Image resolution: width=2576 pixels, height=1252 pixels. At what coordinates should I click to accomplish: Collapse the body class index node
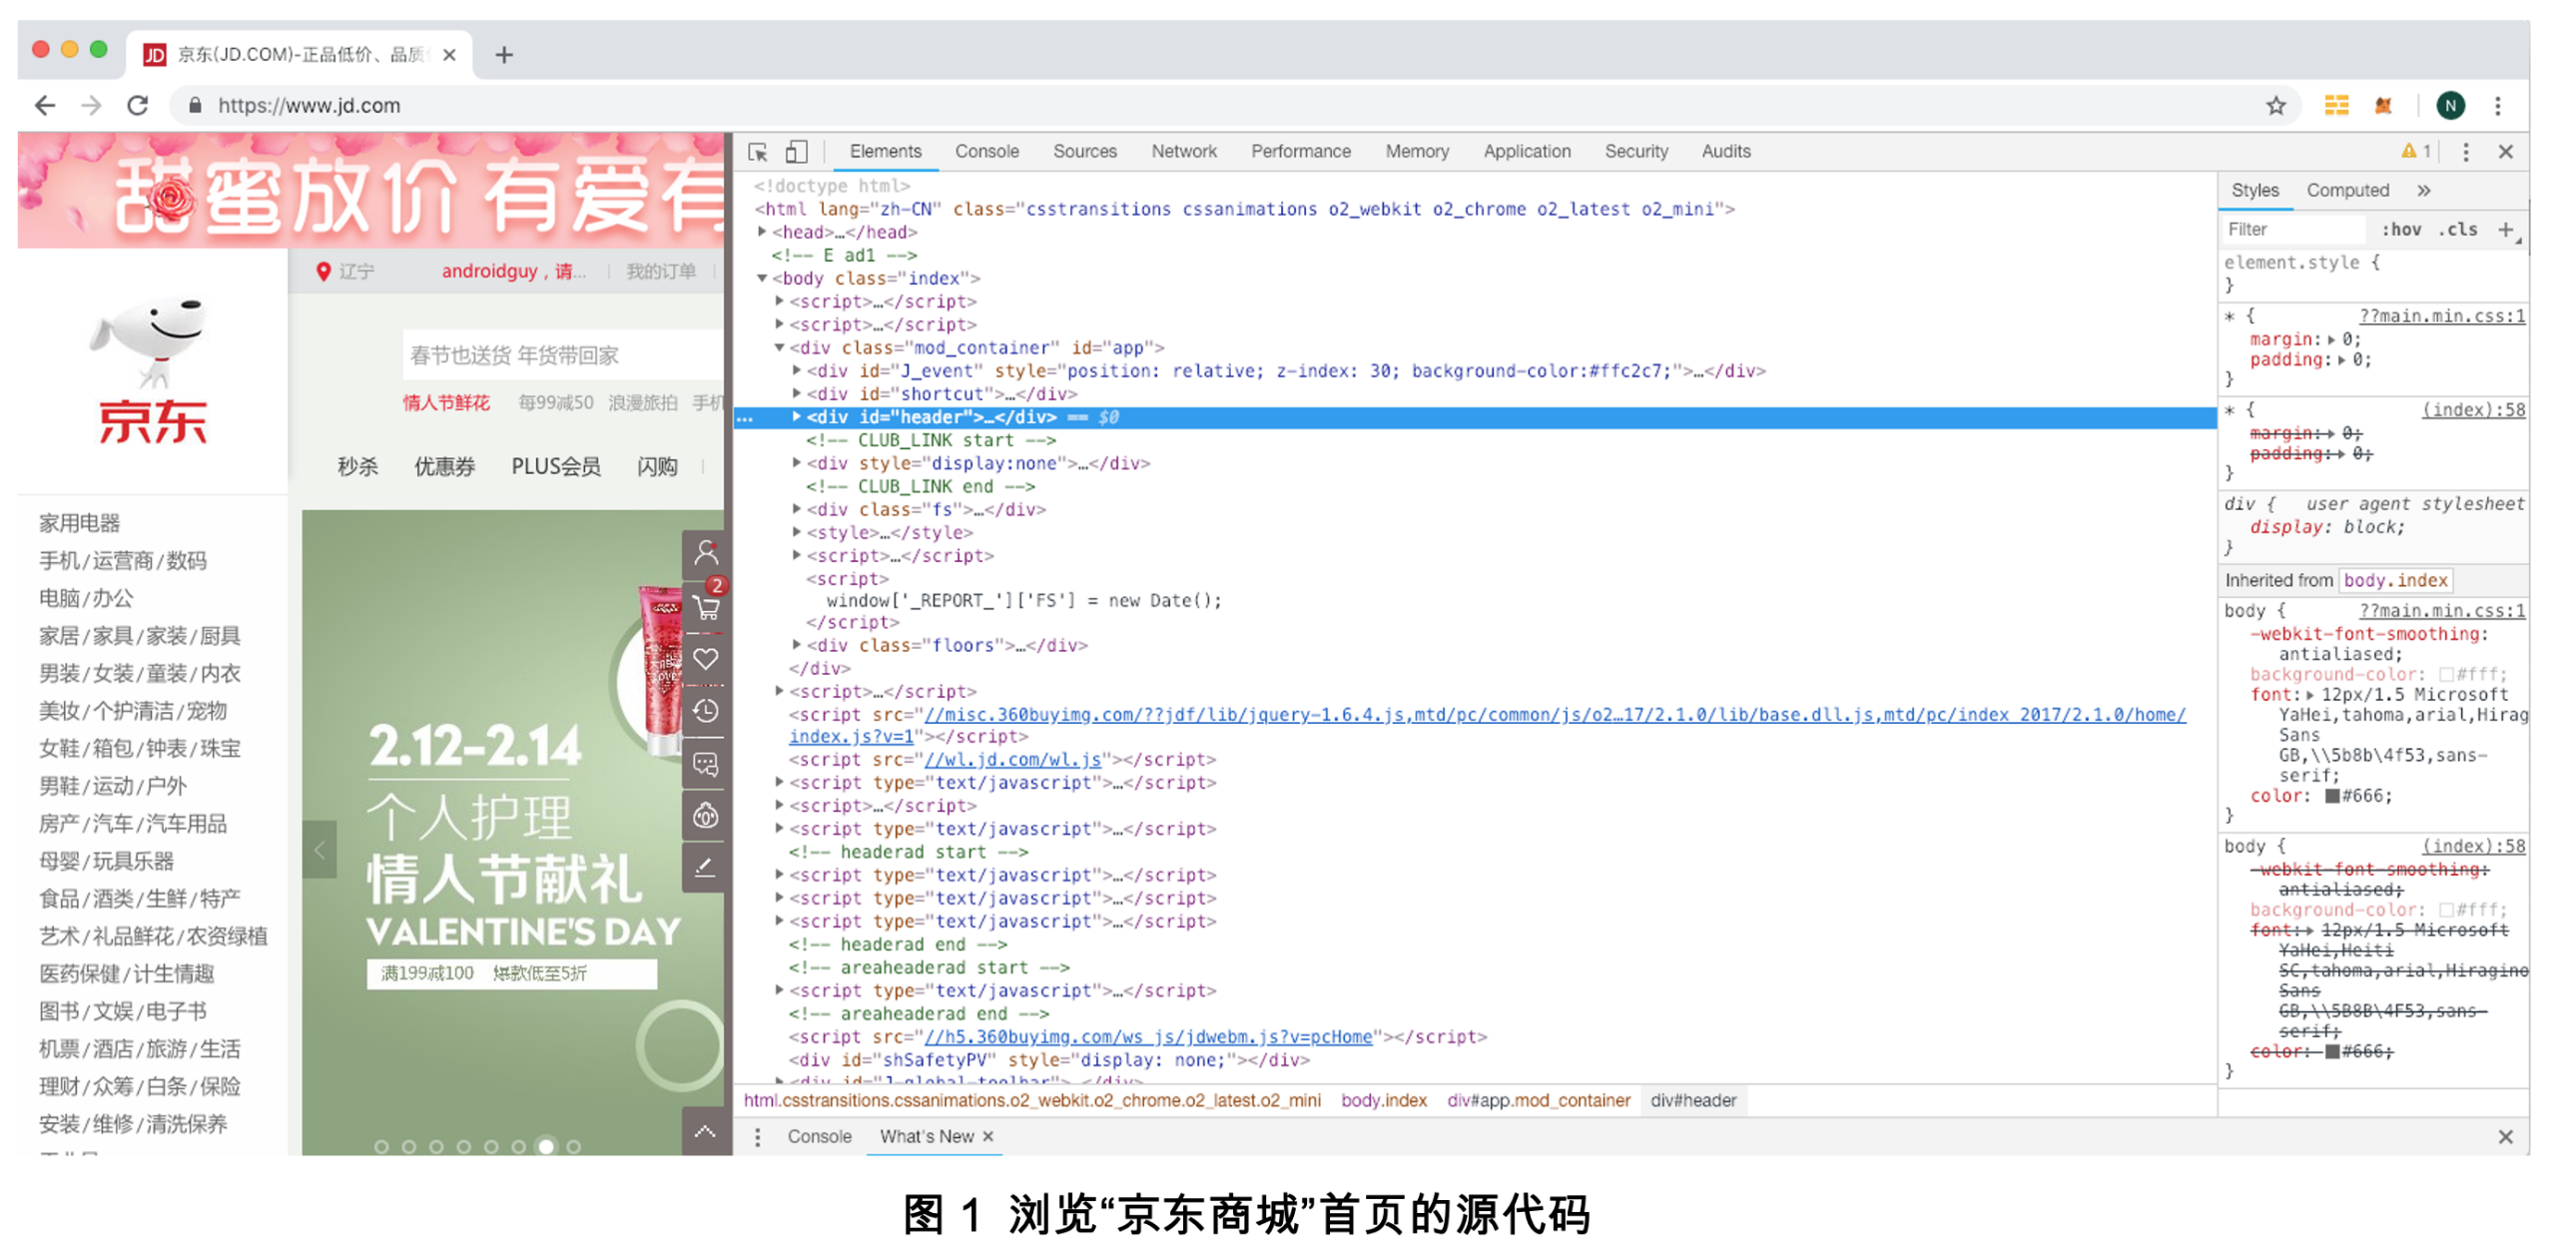click(x=762, y=278)
